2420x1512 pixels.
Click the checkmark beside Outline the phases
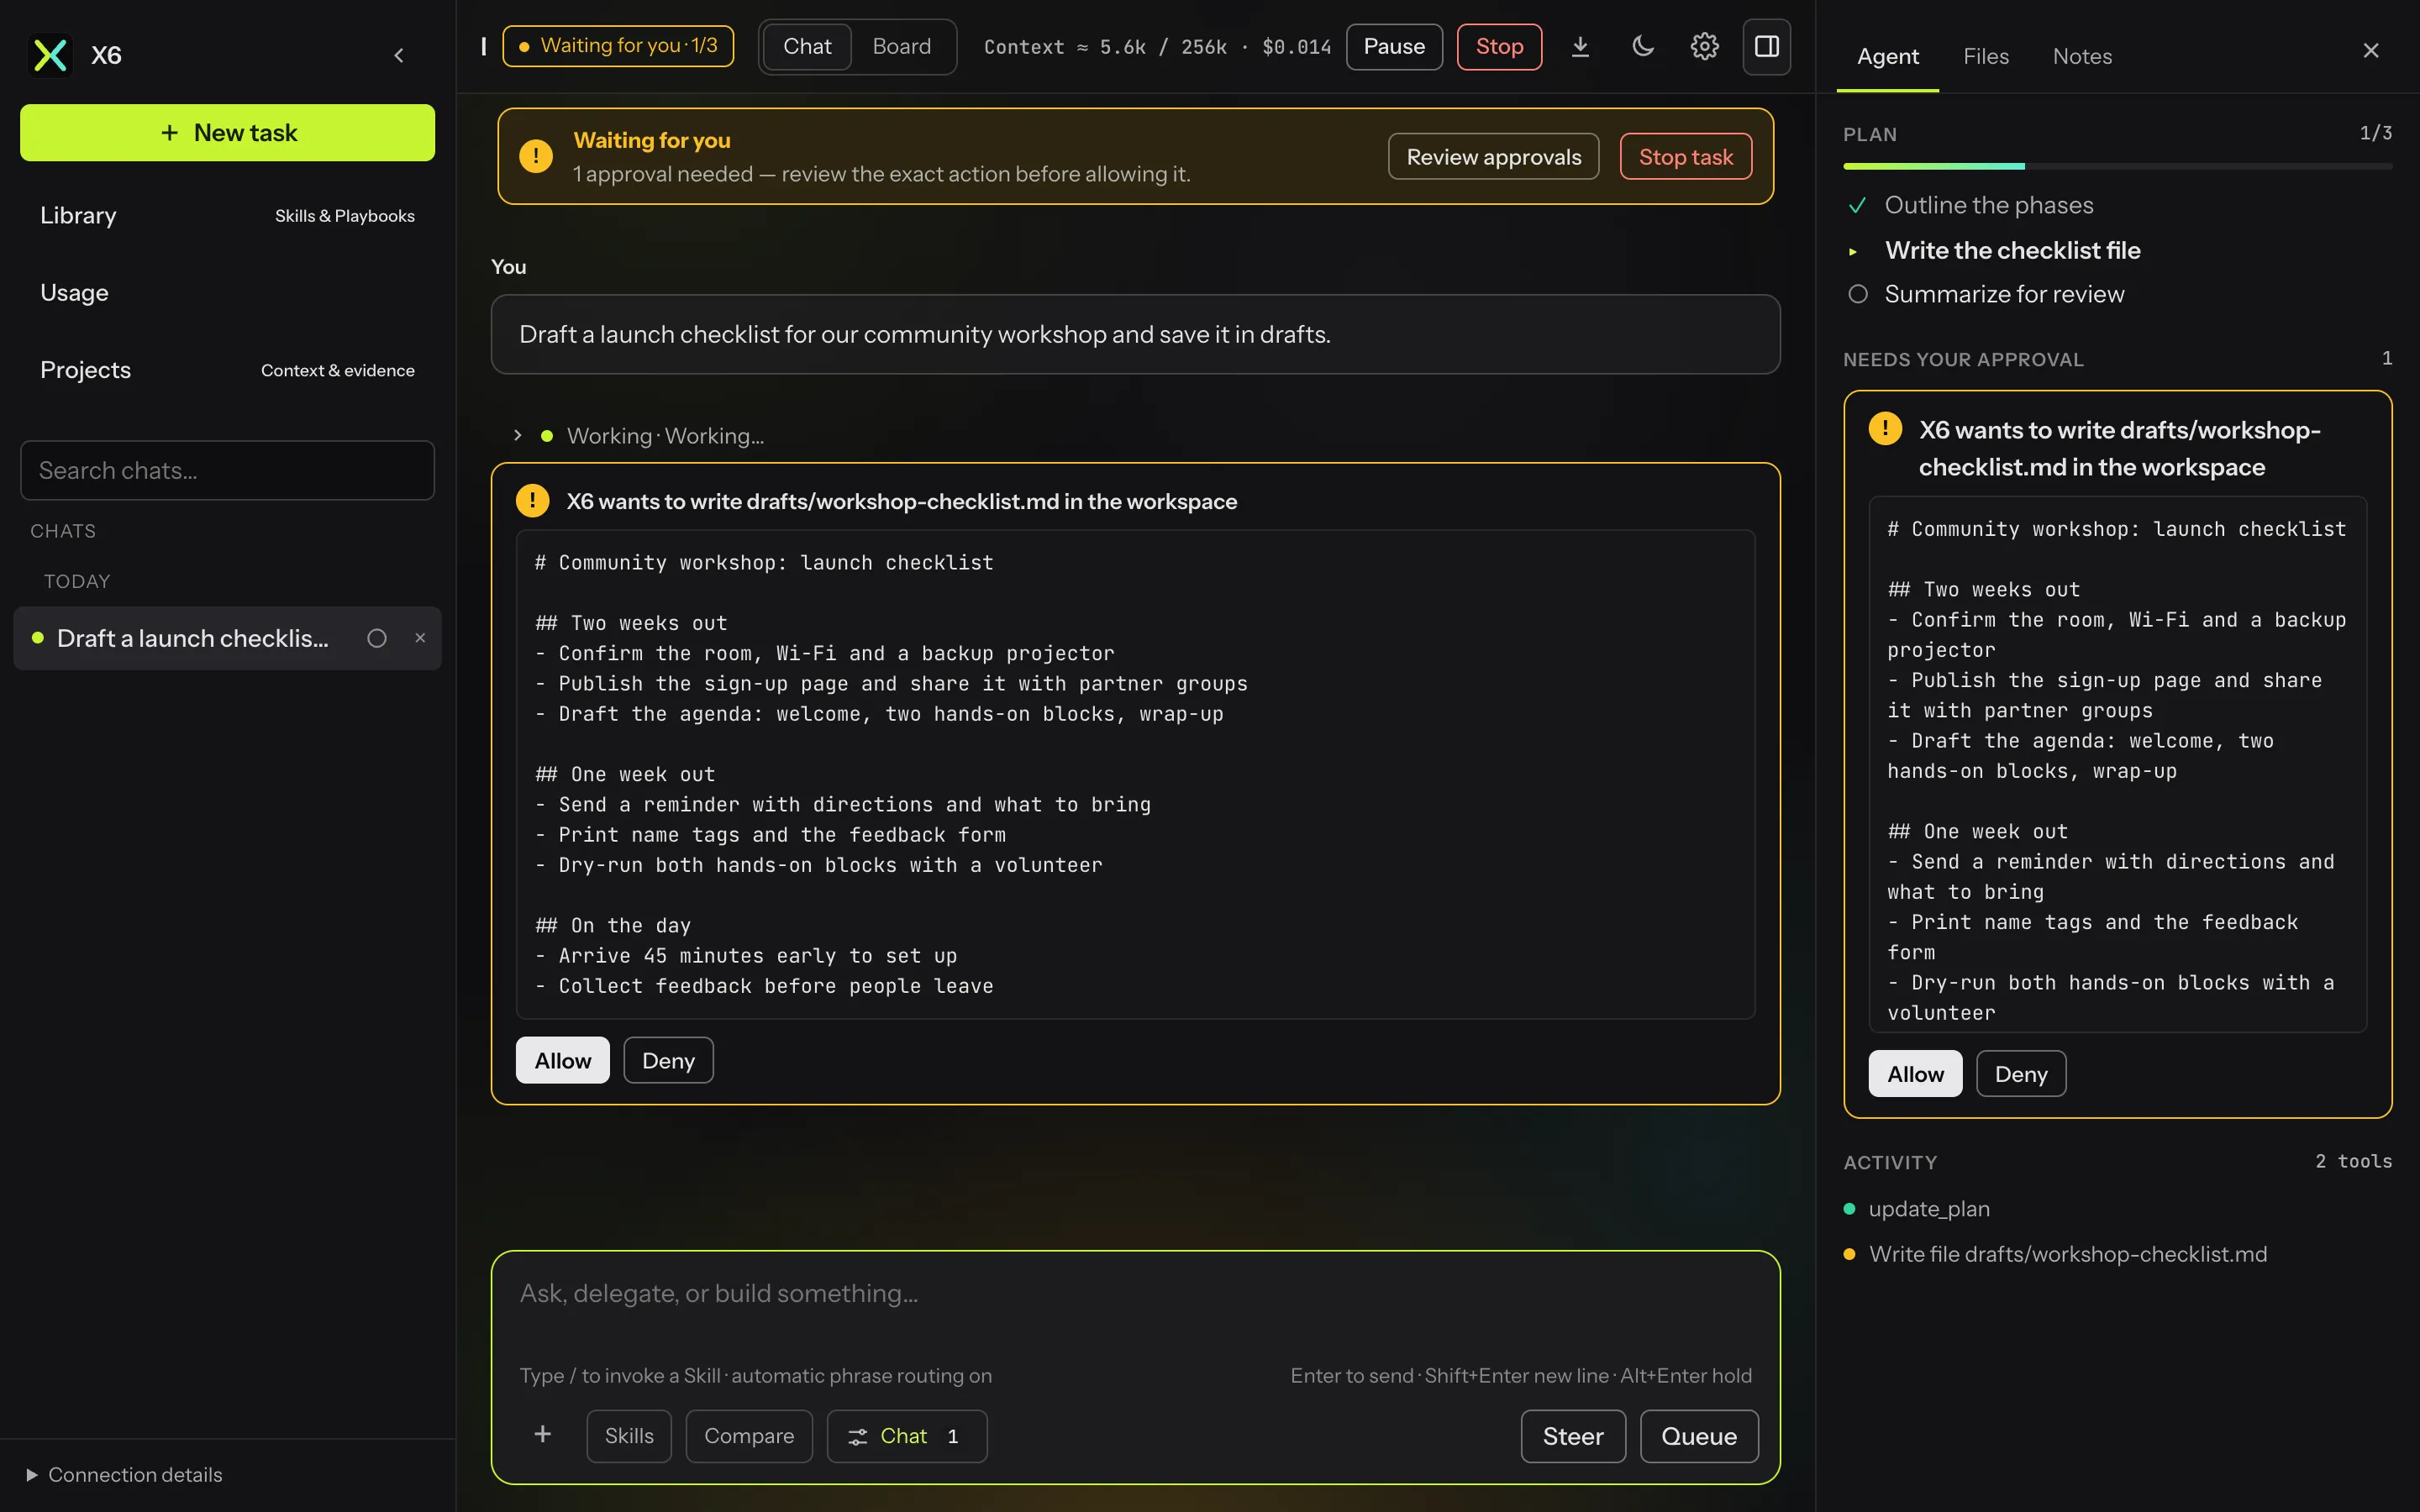point(1857,206)
